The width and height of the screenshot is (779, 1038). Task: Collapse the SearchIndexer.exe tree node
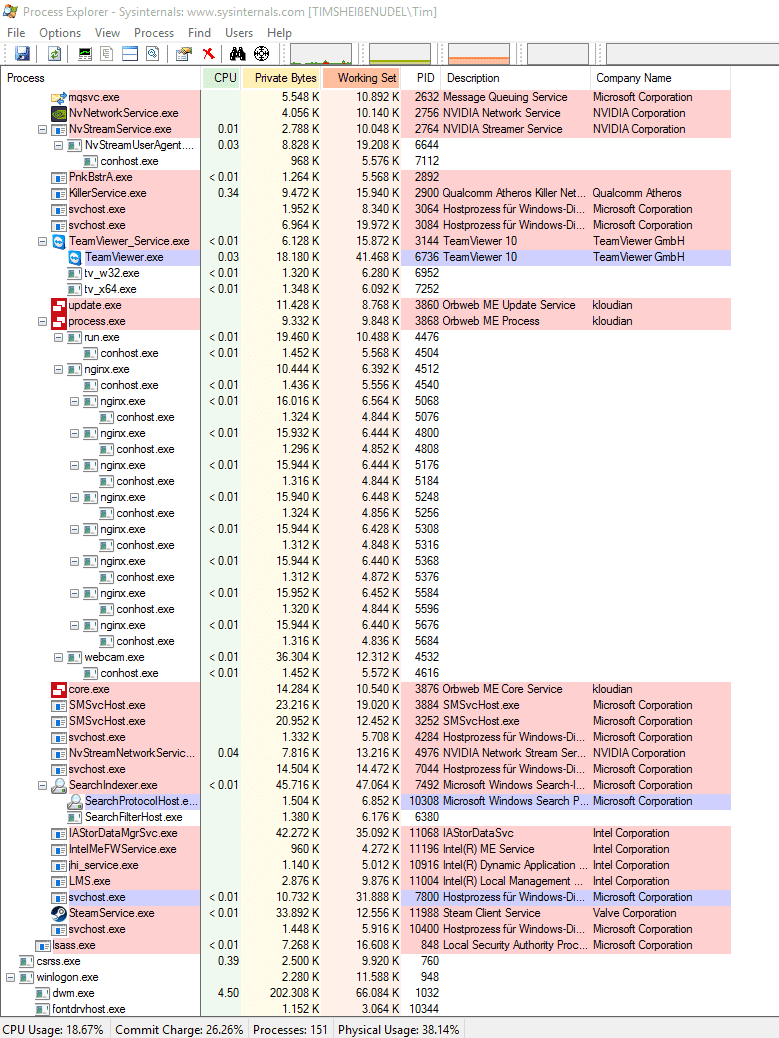pyautogui.click(x=42, y=785)
